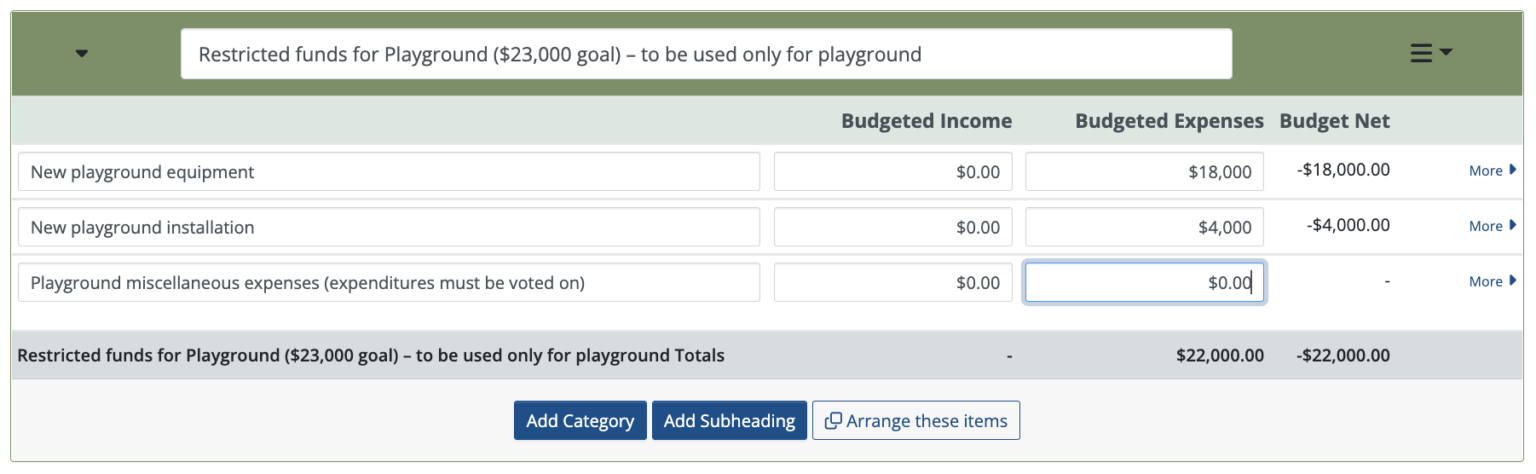Collapse the Playground section with the top-left arrow
Image resolution: width=1536 pixels, height=474 pixels.
(x=82, y=54)
